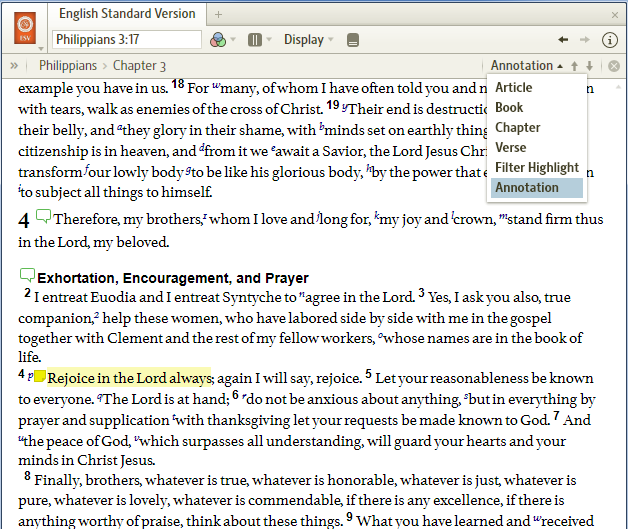Screen dimensions: 628x529
Task: Open the note icon before Therefore
Action: click(x=43, y=216)
